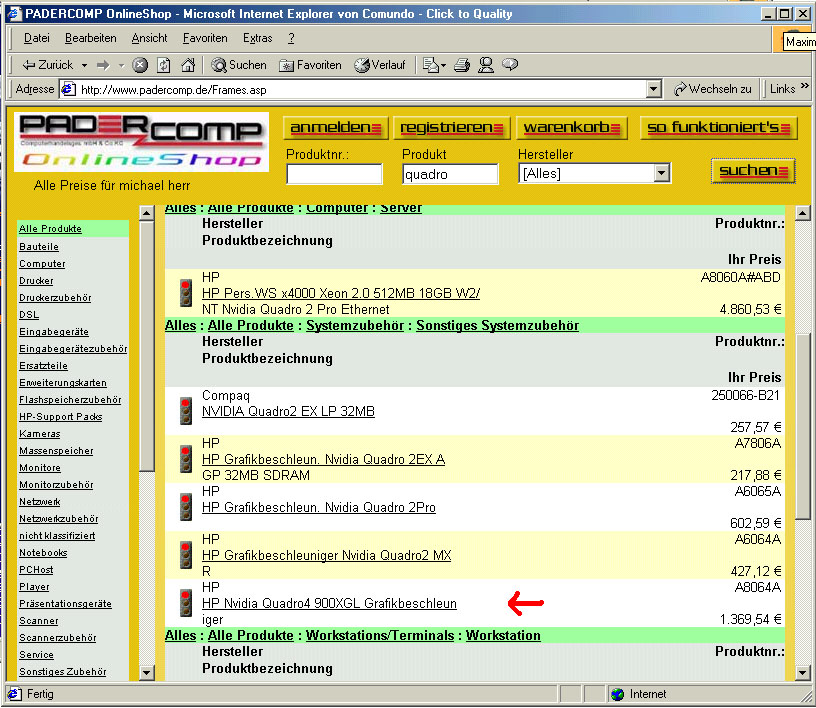Open HP Pers.WS x4000 Xeon product link
Viewport: 816px width, 708px height.
click(x=341, y=293)
